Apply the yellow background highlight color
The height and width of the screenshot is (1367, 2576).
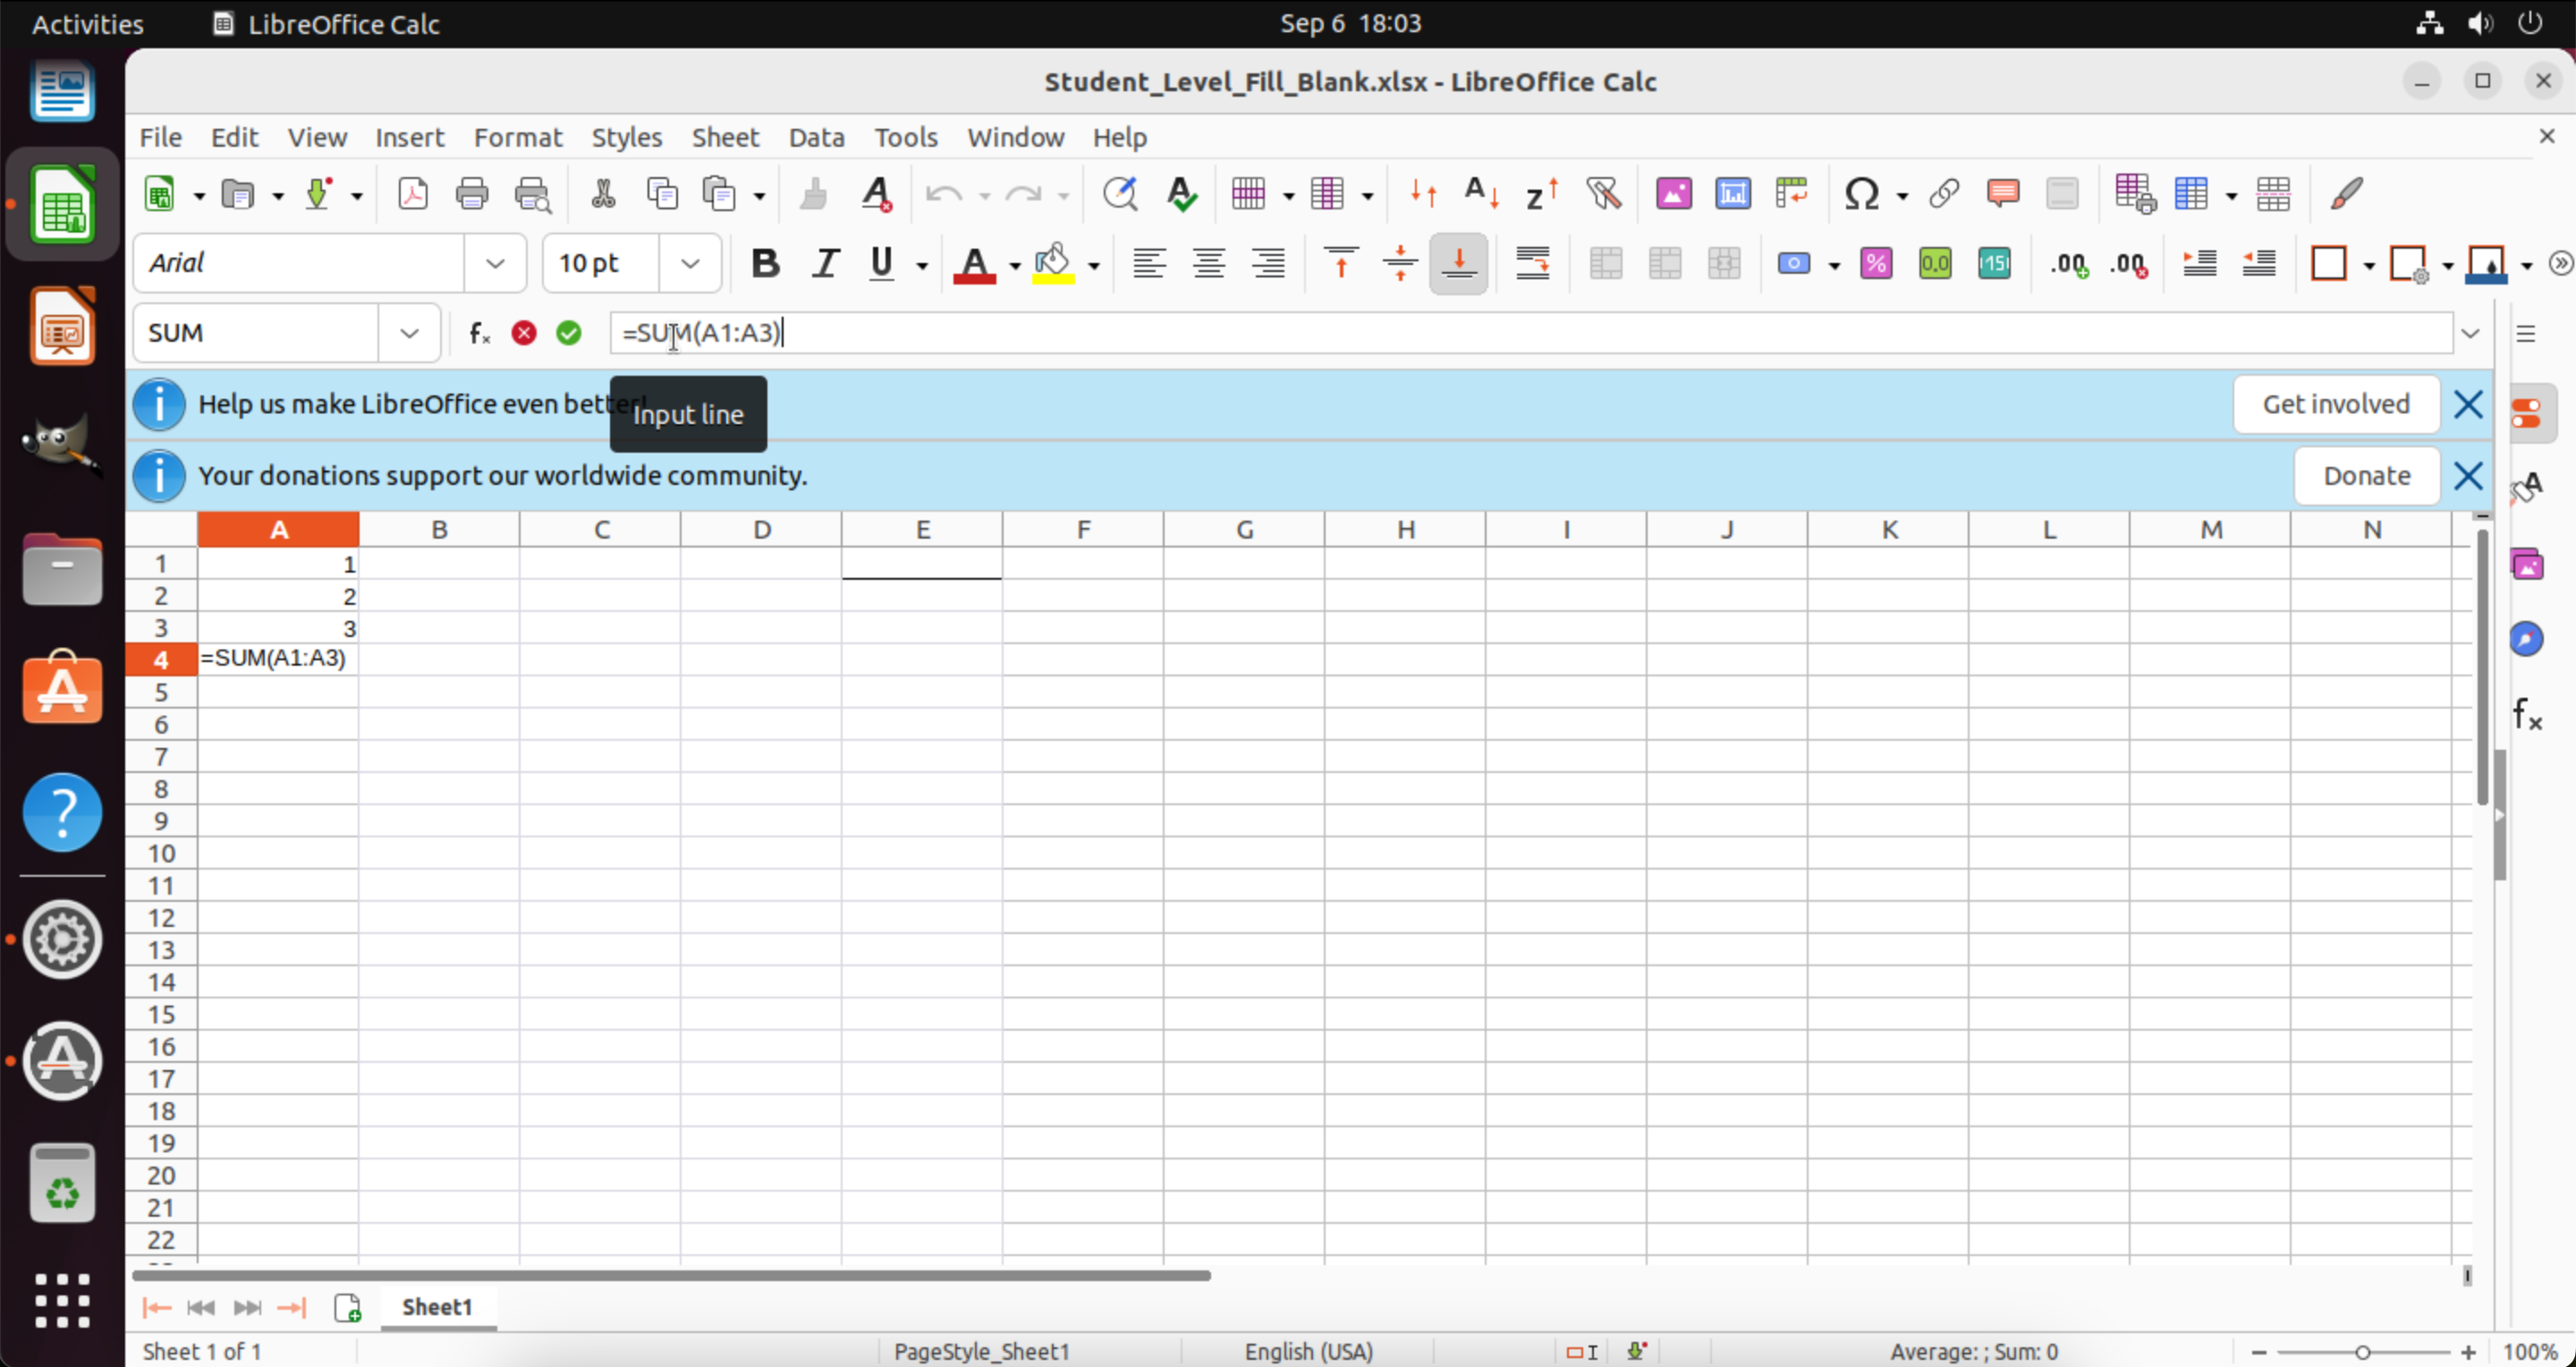click(x=1053, y=264)
